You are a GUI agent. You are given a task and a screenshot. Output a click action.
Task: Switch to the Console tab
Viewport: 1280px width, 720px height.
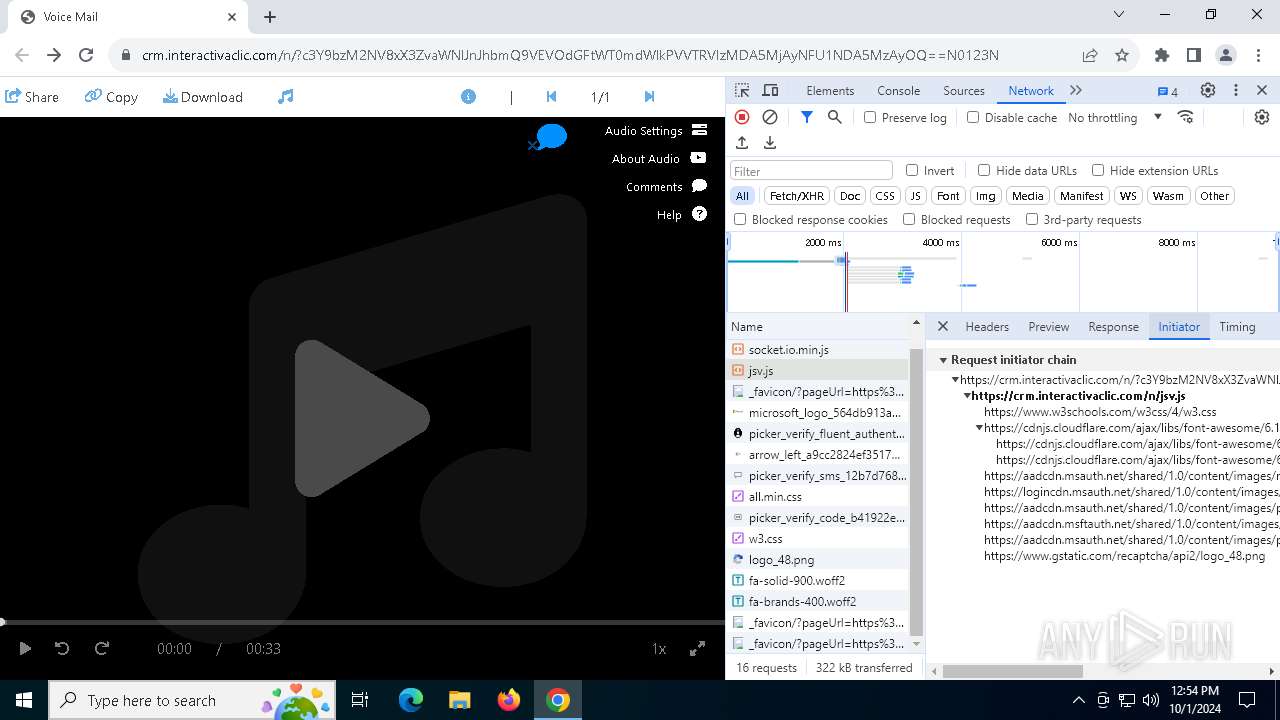pyautogui.click(x=898, y=90)
